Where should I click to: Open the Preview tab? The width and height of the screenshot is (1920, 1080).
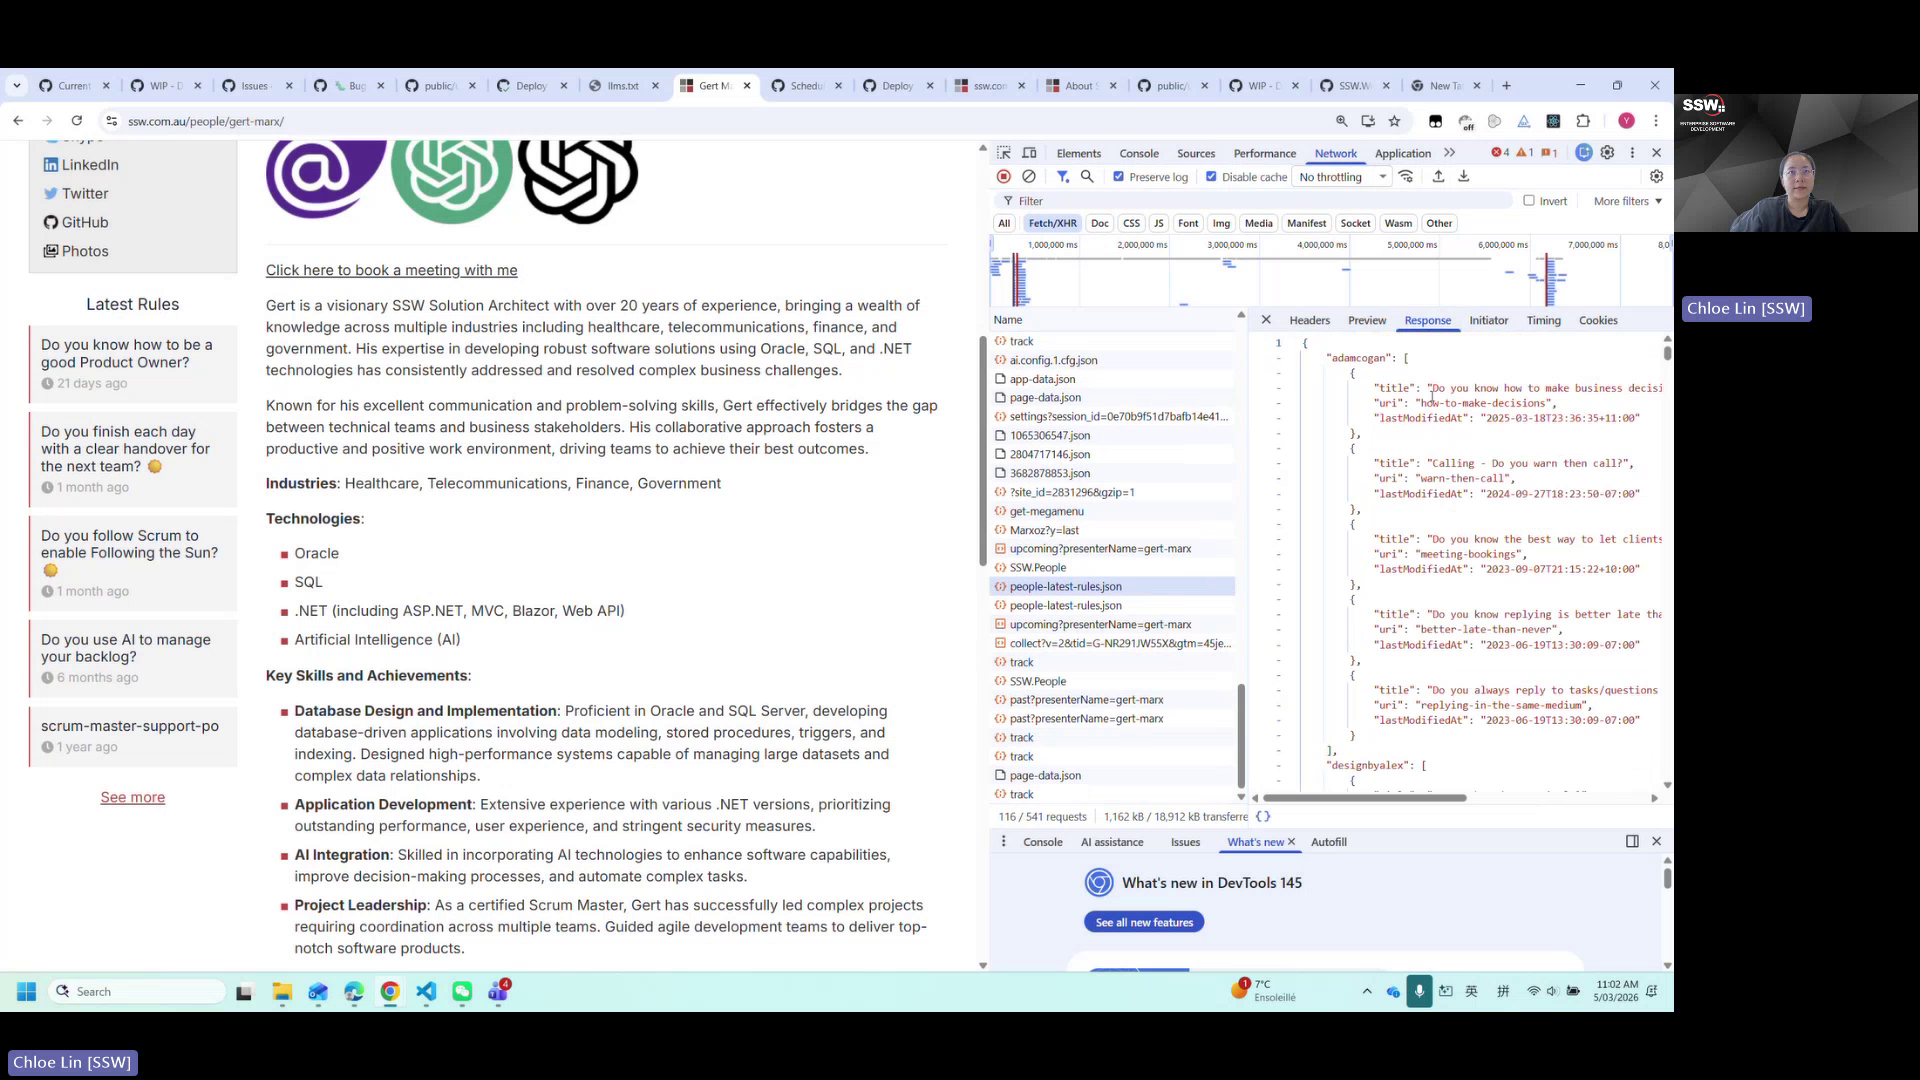click(1366, 320)
